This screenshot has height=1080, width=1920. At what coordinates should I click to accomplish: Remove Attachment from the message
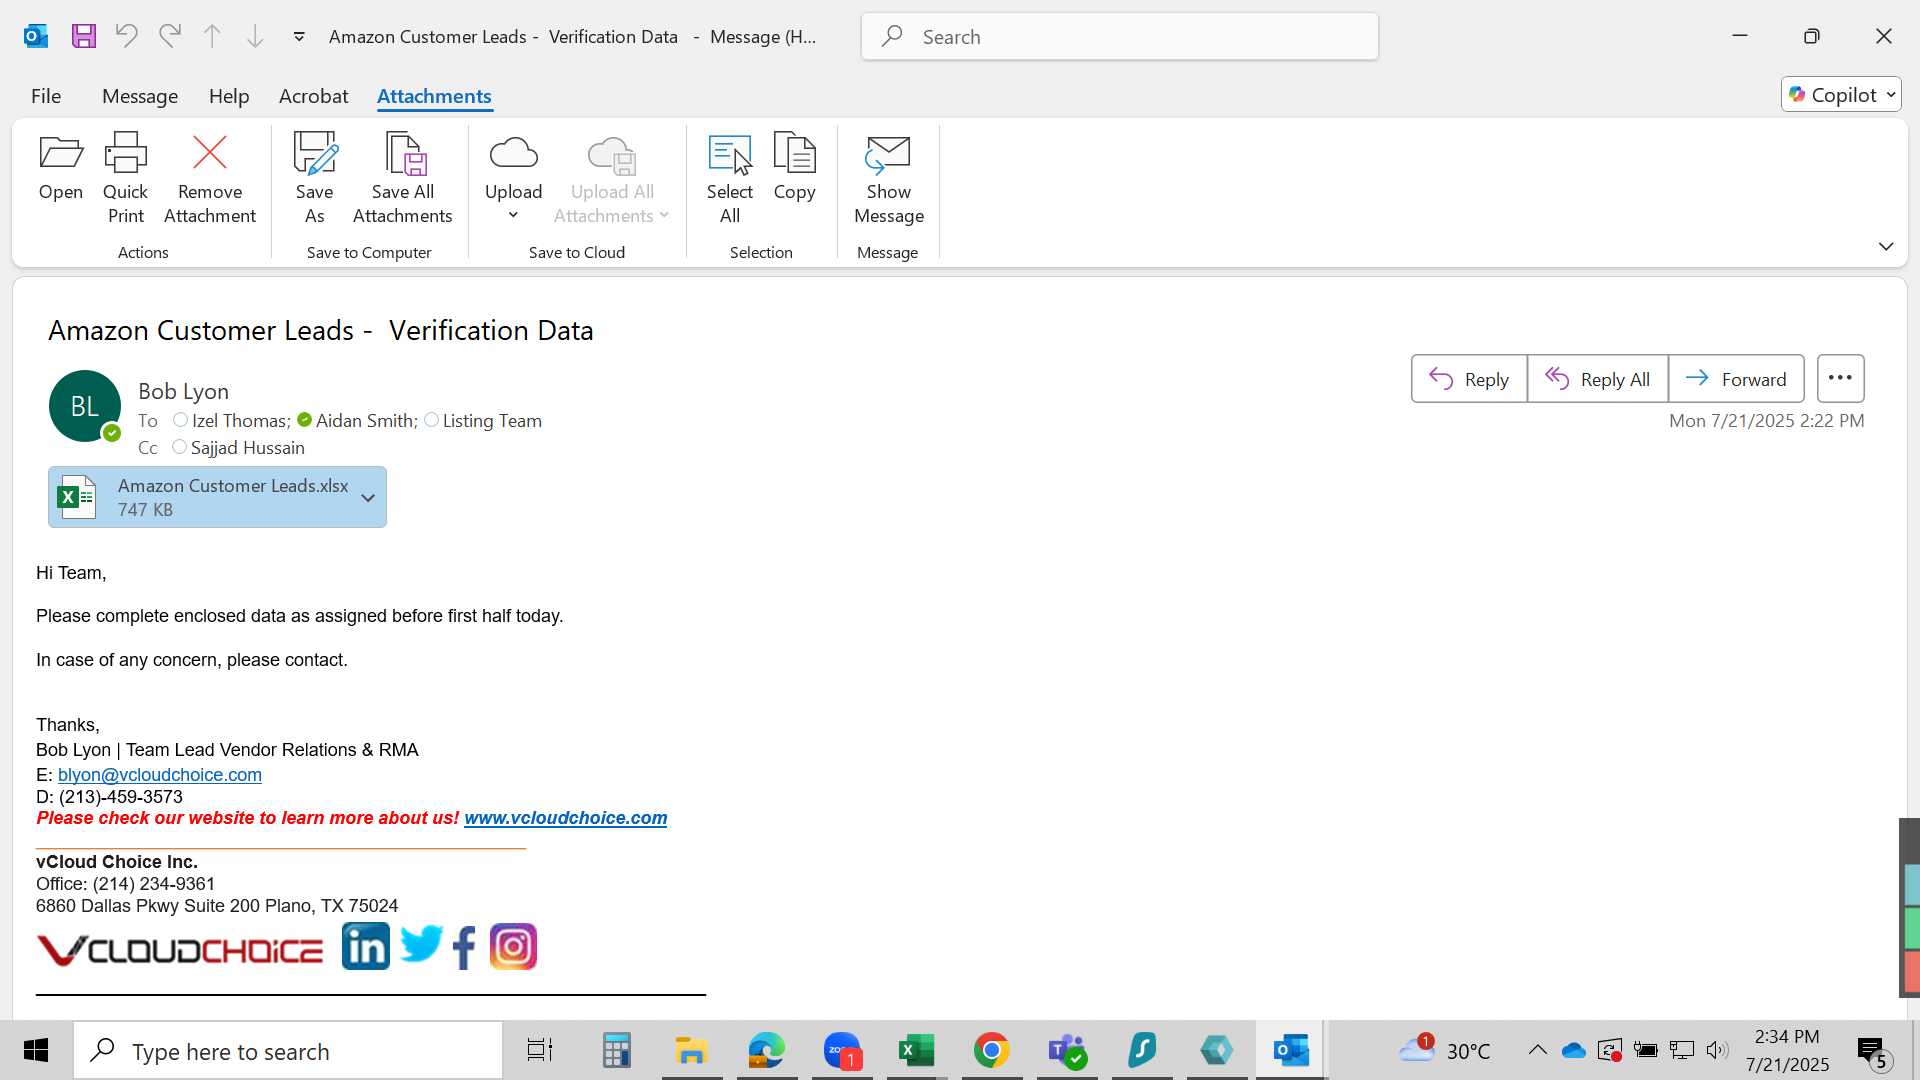pos(210,178)
